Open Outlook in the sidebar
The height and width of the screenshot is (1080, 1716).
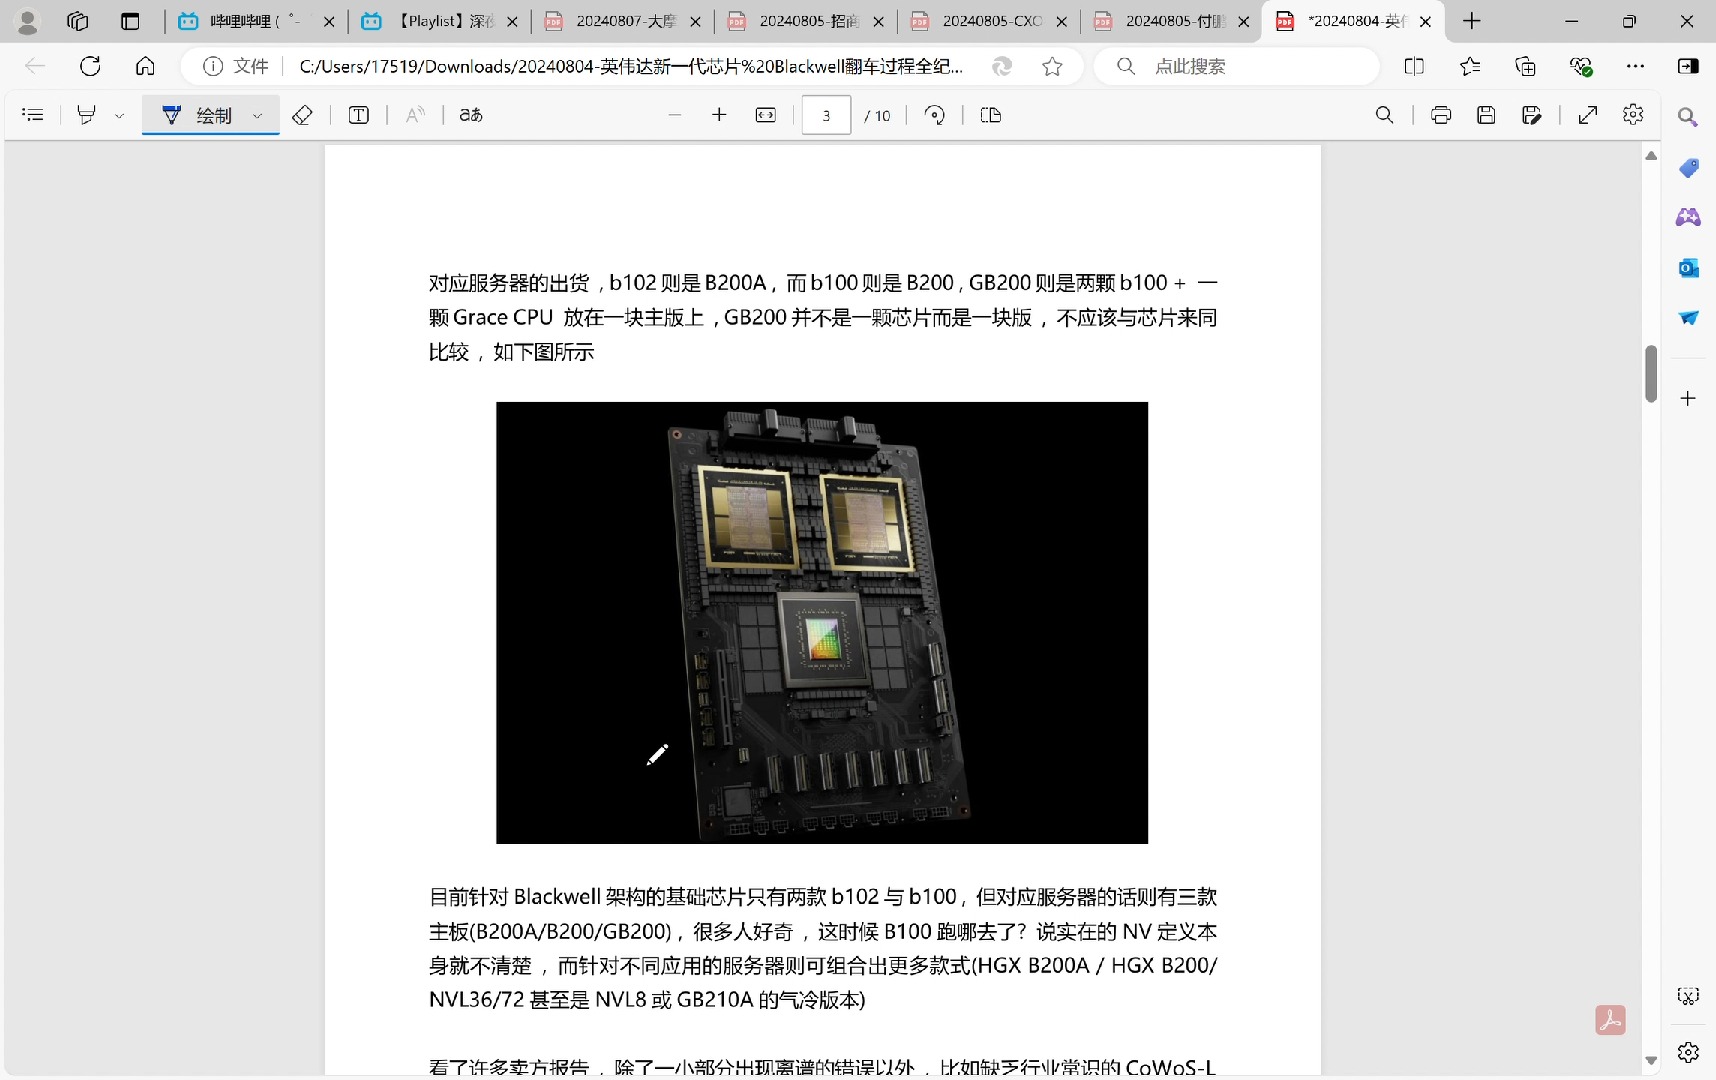[1688, 267]
